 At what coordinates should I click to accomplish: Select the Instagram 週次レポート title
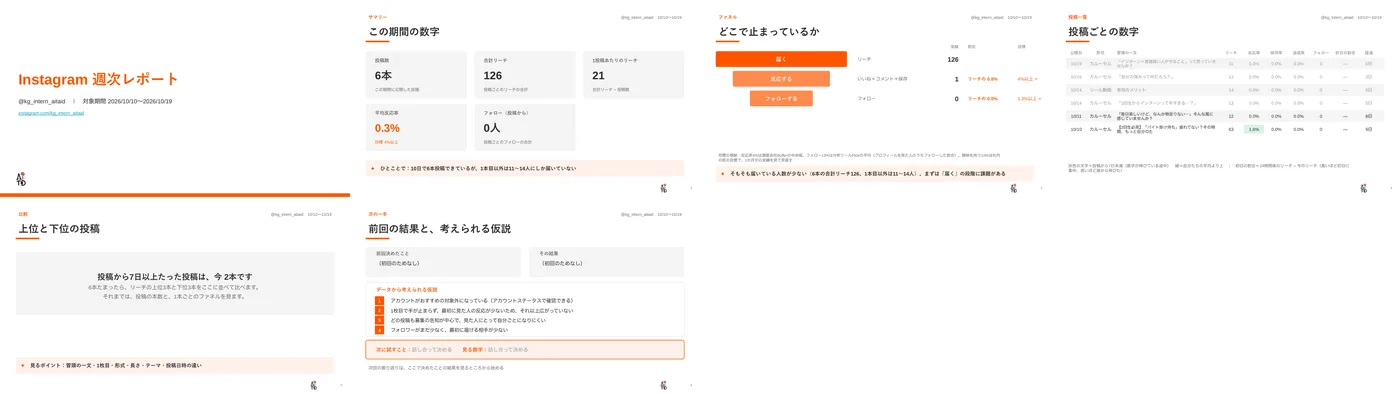98,79
